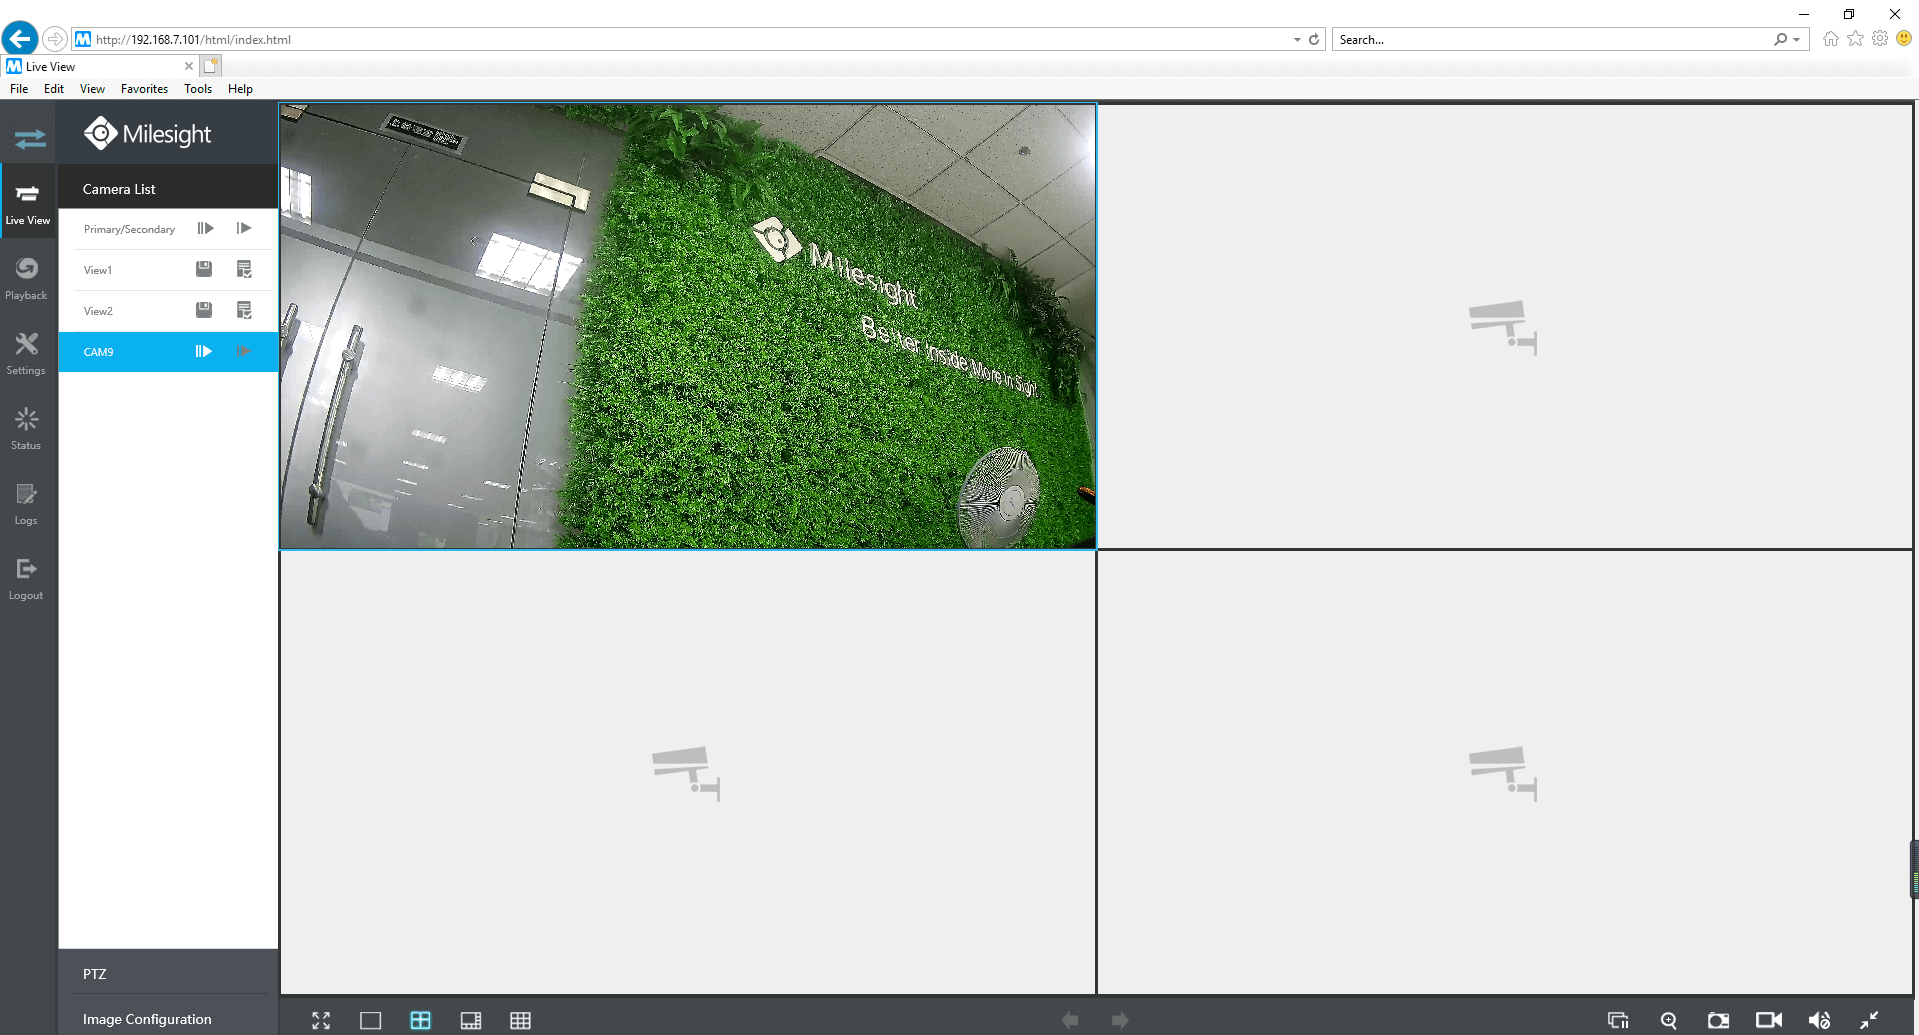Go to previous camera page arrow
The width and height of the screenshot is (1919, 1035).
(x=1070, y=1020)
